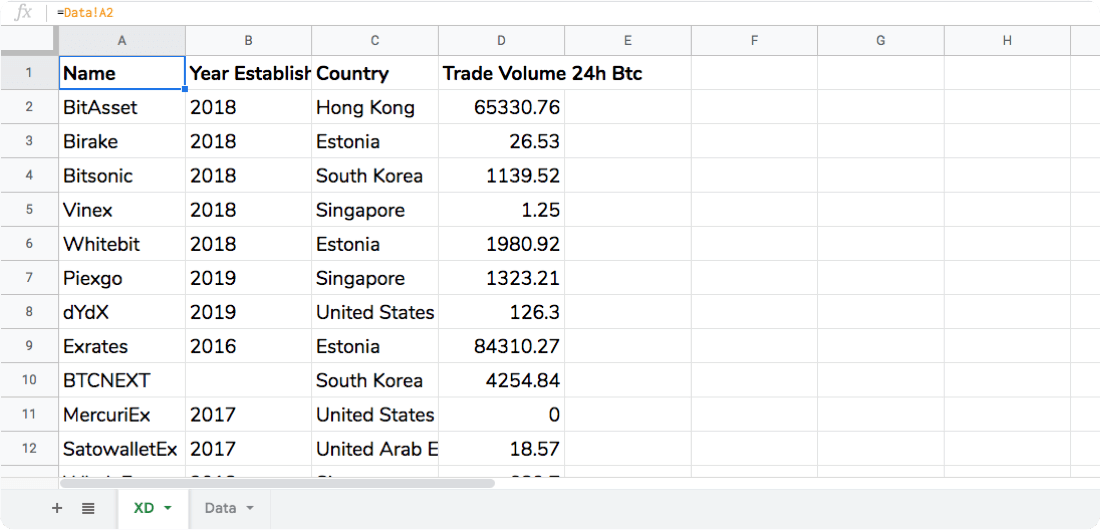
Task: Switch to the Data sheet tab
Action: coord(229,508)
